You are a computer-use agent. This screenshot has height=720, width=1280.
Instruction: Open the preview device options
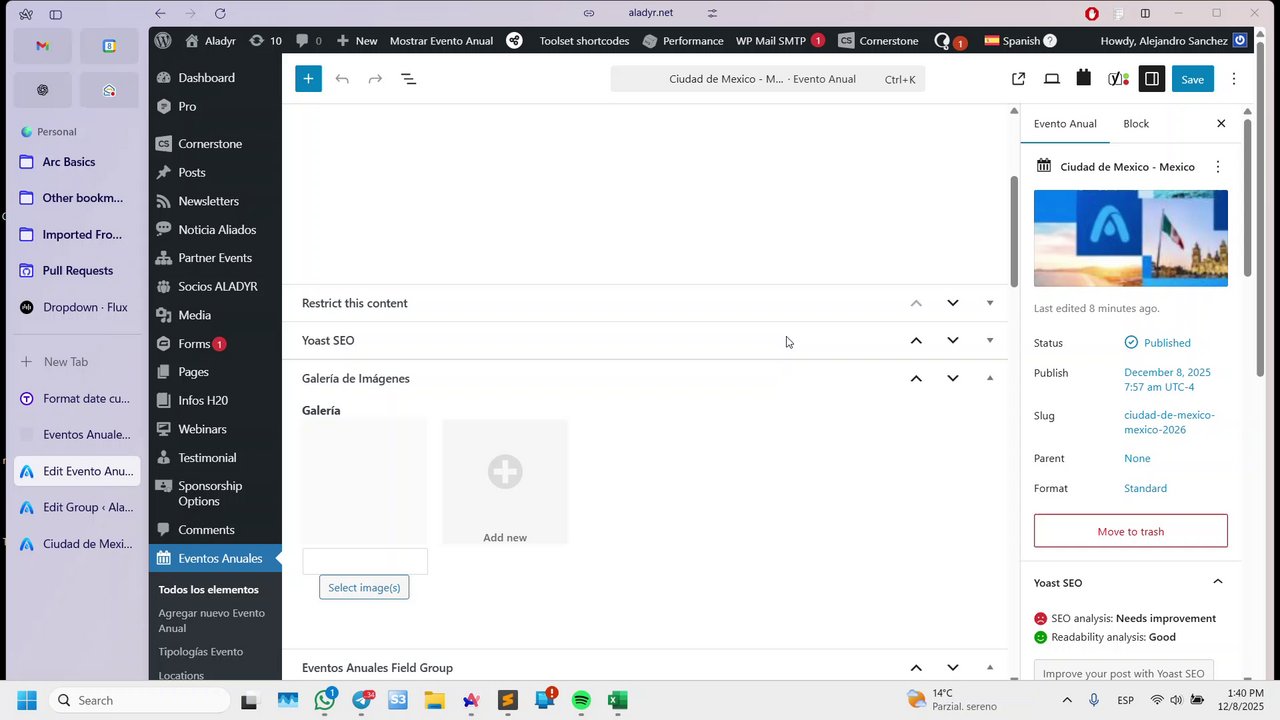1052,79
